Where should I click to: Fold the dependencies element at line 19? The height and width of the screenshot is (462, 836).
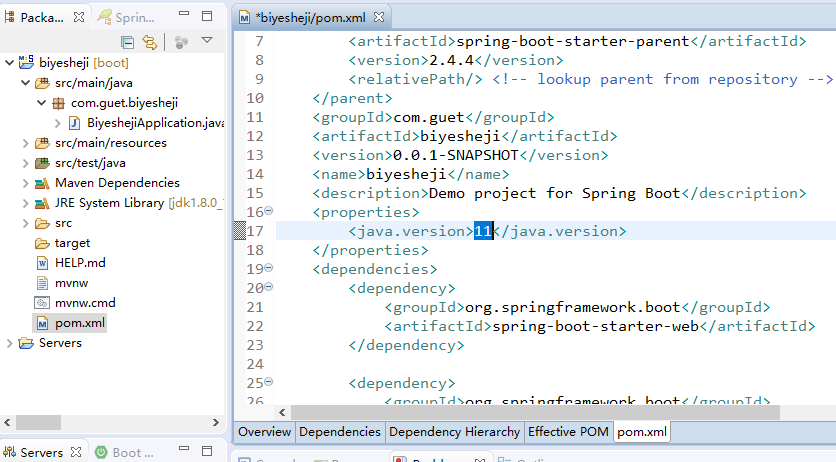click(x=269, y=268)
